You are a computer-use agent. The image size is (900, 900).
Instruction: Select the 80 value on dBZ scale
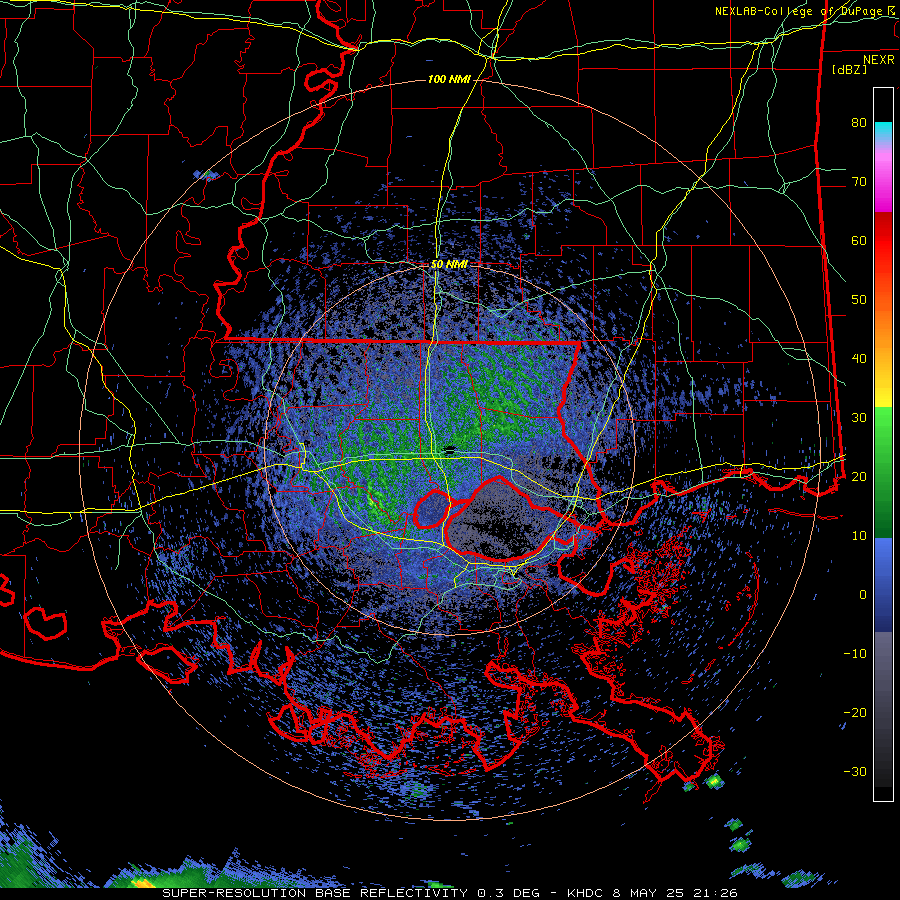click(x=859, y=122)
